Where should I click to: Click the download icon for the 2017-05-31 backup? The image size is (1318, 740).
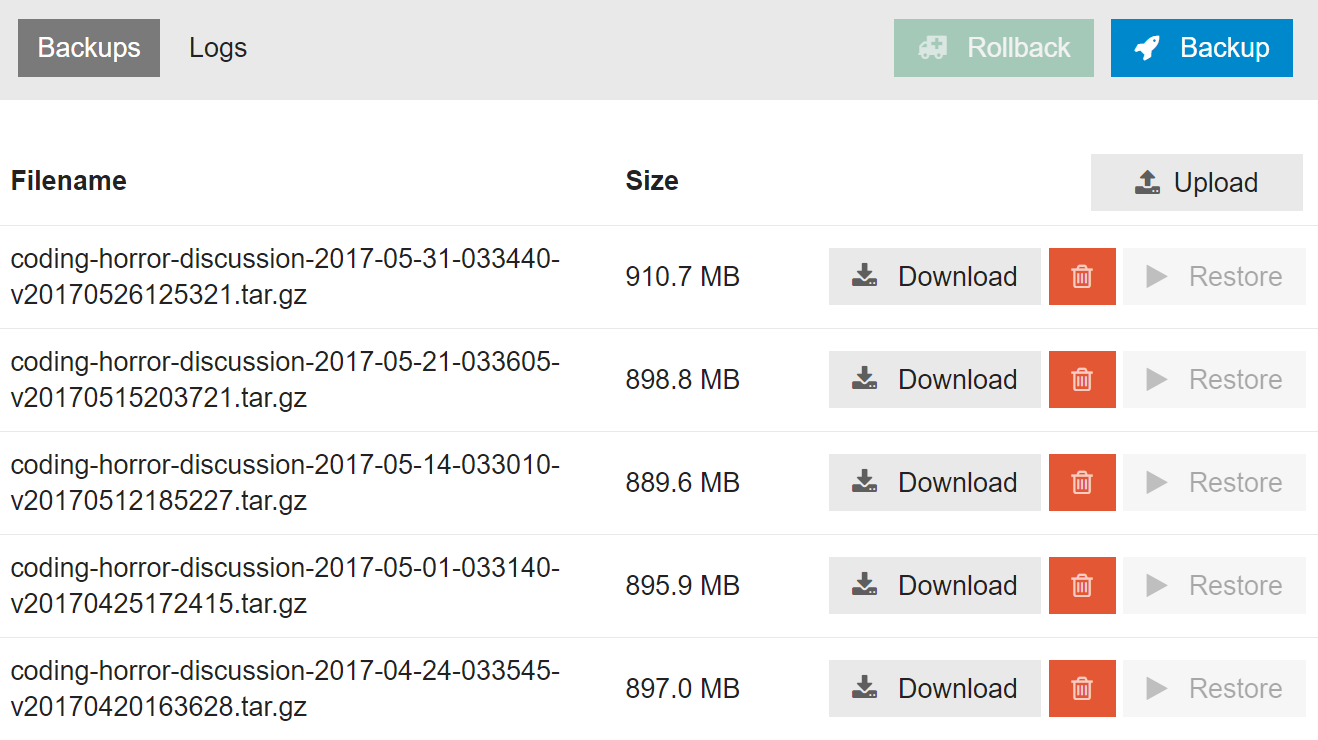pyautogui.click(x=864, y=276)
